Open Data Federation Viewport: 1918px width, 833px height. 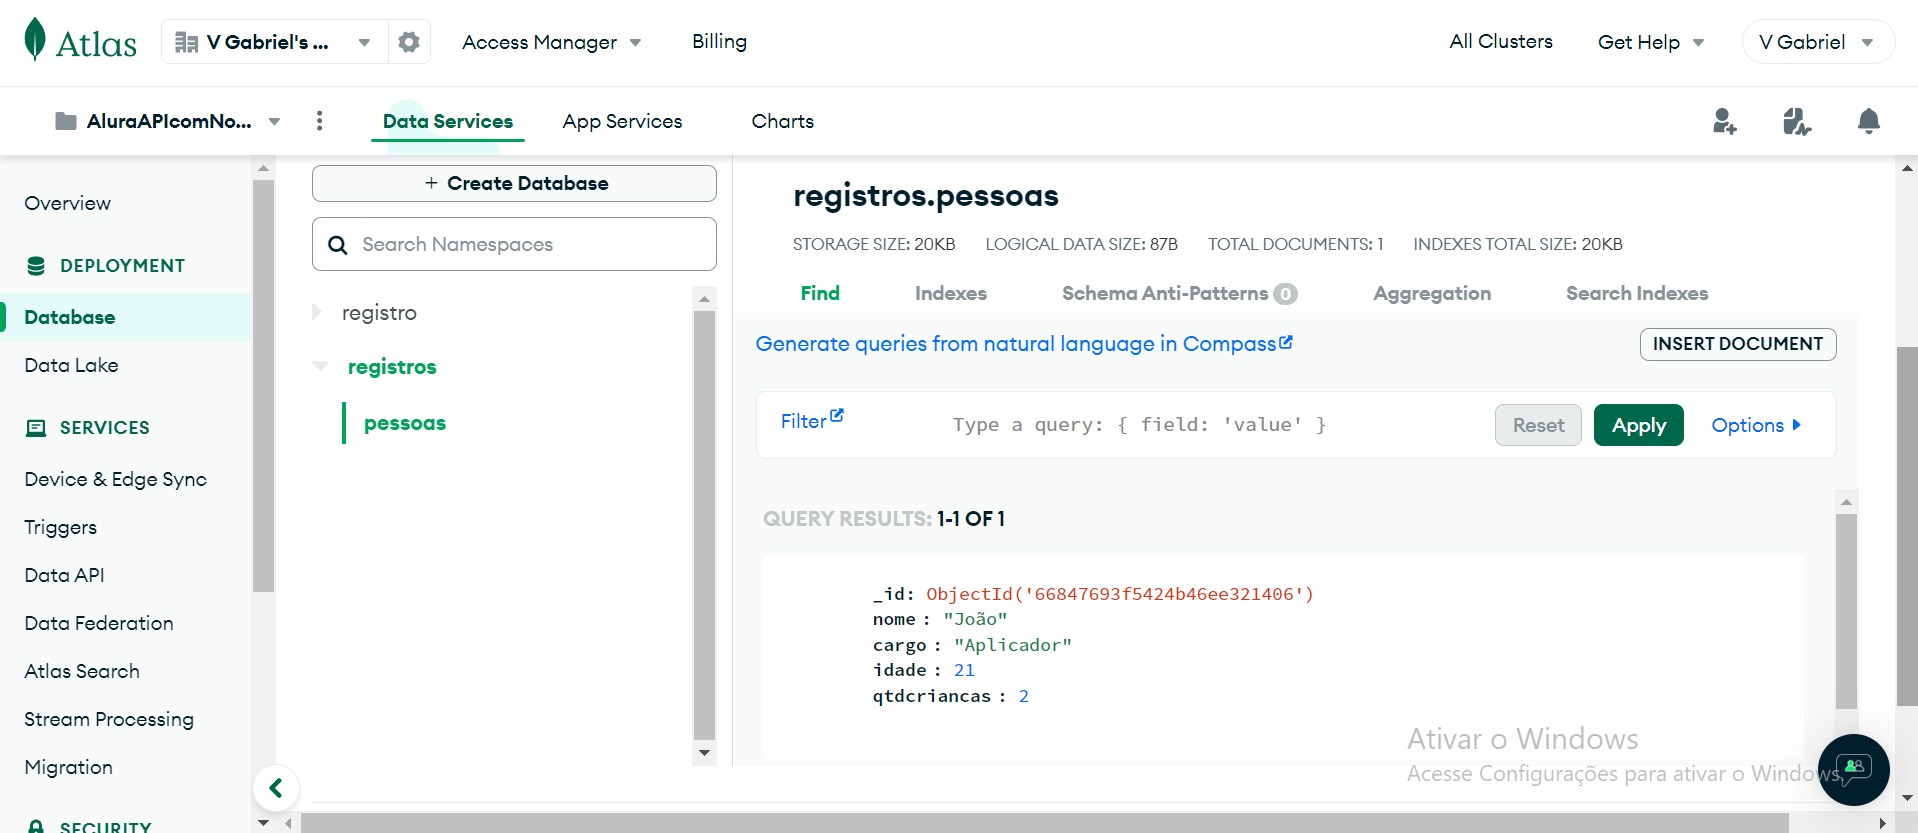click(98, 623)
